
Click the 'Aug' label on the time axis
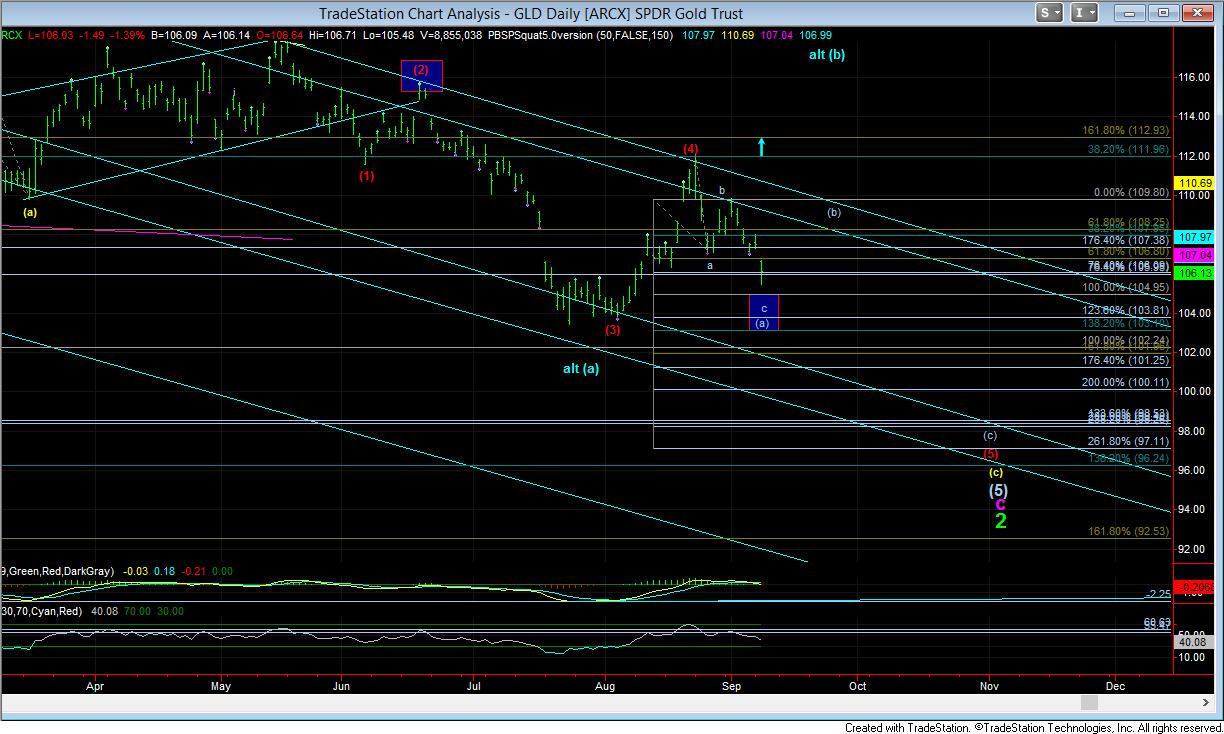604,686
